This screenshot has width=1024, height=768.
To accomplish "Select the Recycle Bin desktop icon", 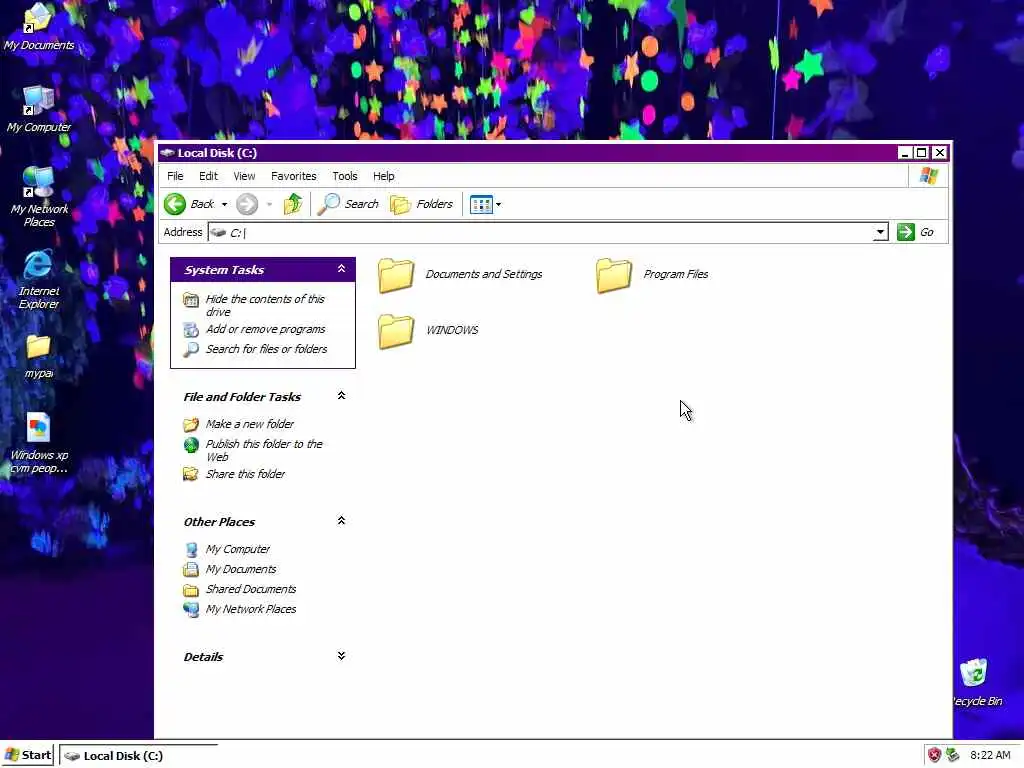I will tap(973, 673).
